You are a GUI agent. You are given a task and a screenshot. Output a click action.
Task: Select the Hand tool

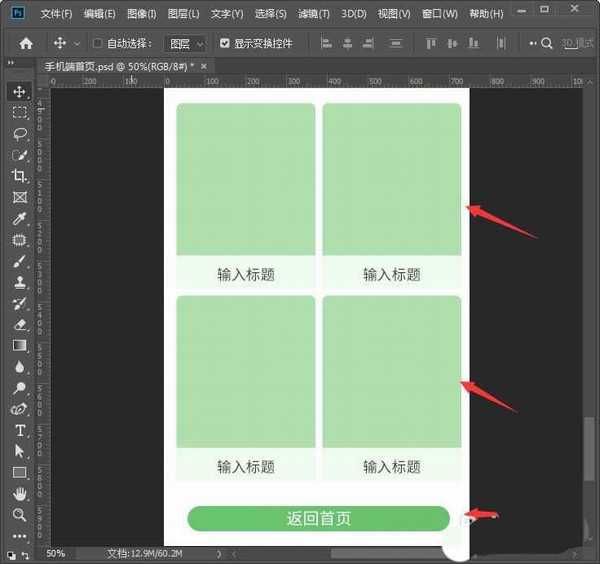20,494
